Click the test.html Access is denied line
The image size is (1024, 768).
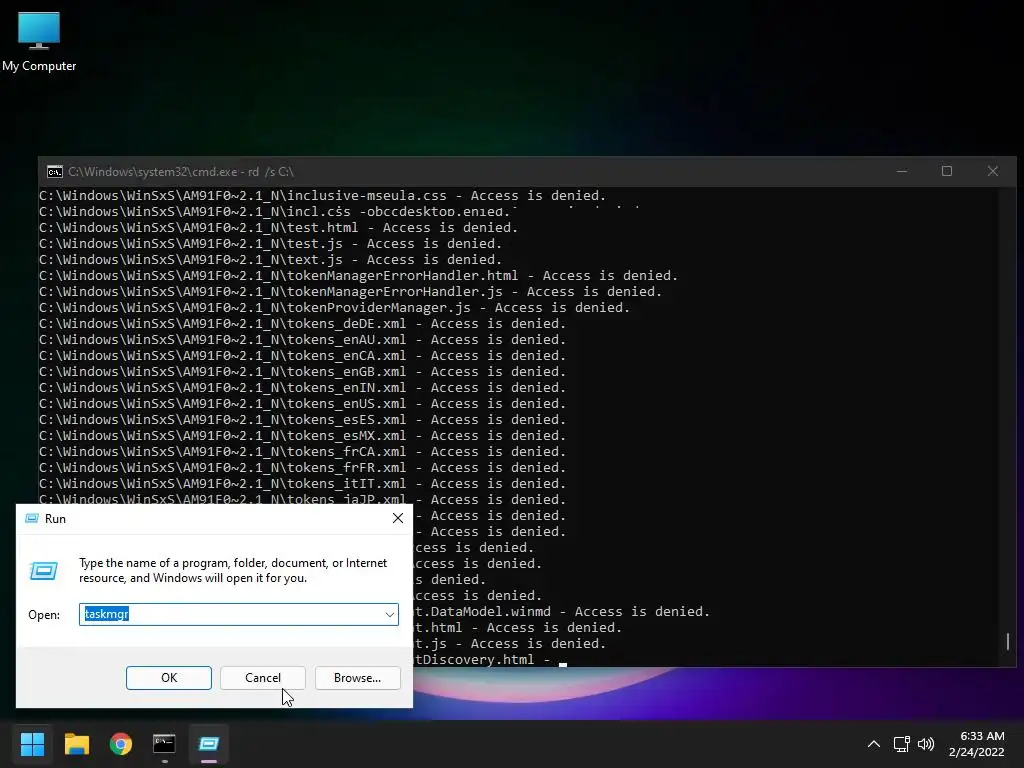point(278,227)
